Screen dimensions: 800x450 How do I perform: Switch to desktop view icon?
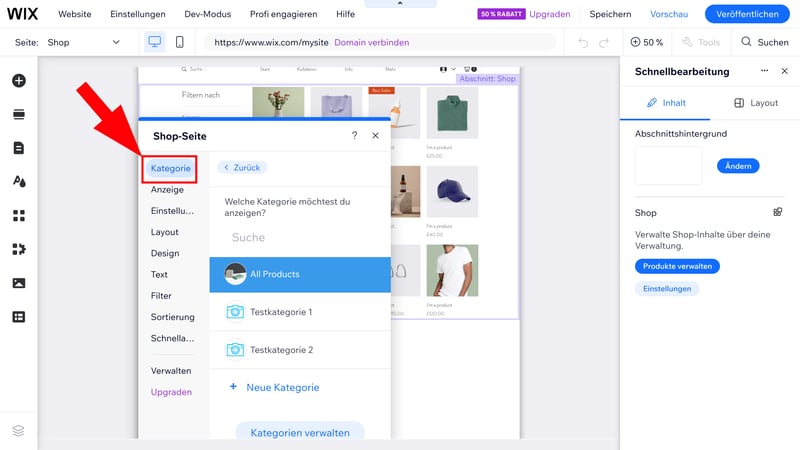point(154,42)
